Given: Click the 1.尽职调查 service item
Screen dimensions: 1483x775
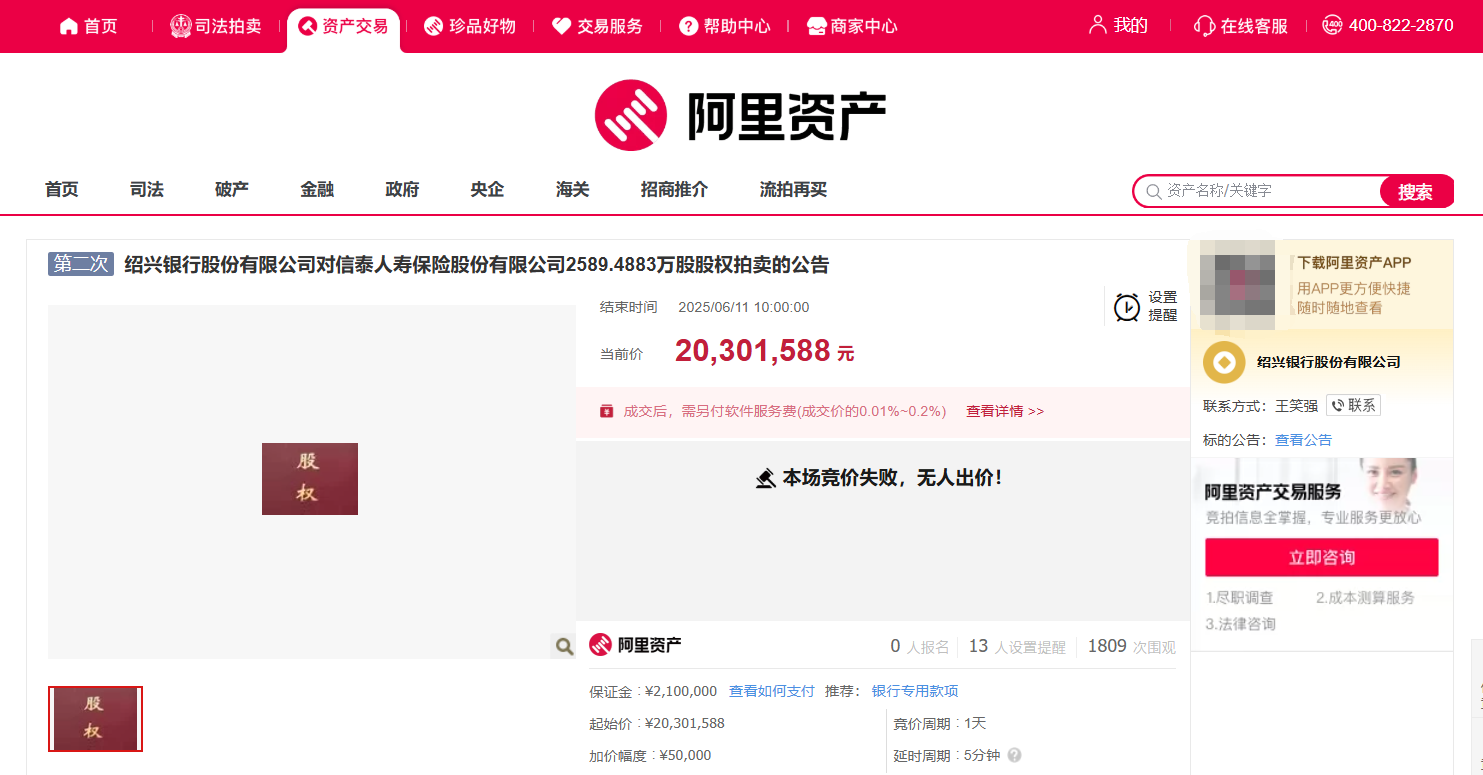Looking at the screenshot, I should 1240,598.
